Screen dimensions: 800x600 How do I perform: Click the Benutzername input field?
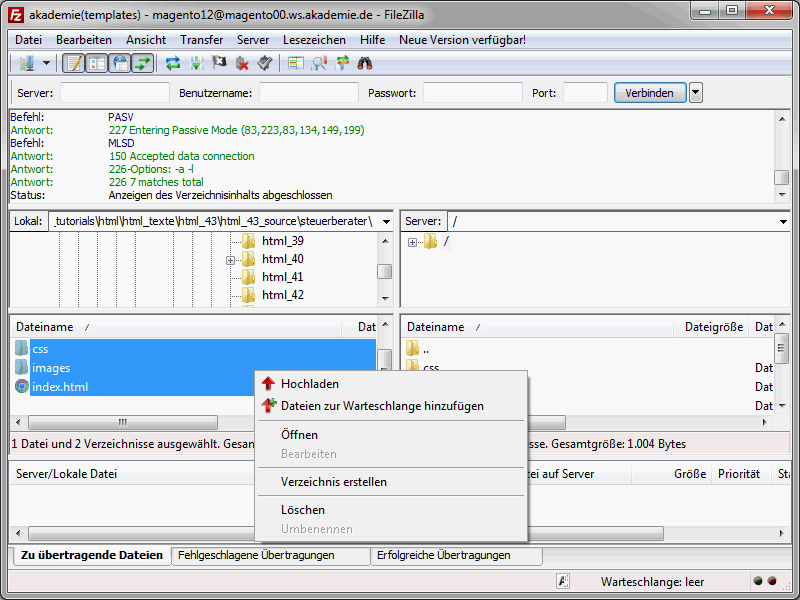tap(309, 93)
